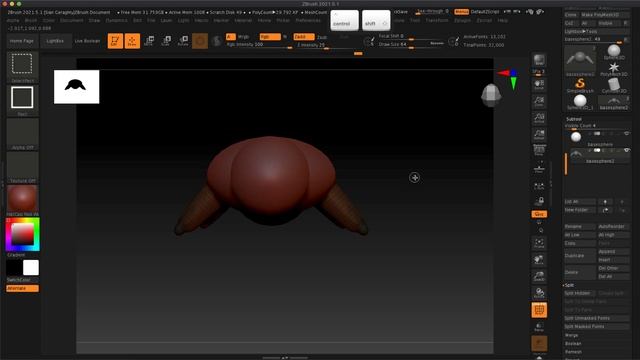The image size is (640, 360).
Task: Click the BPR render button
Action: point(539,60)
